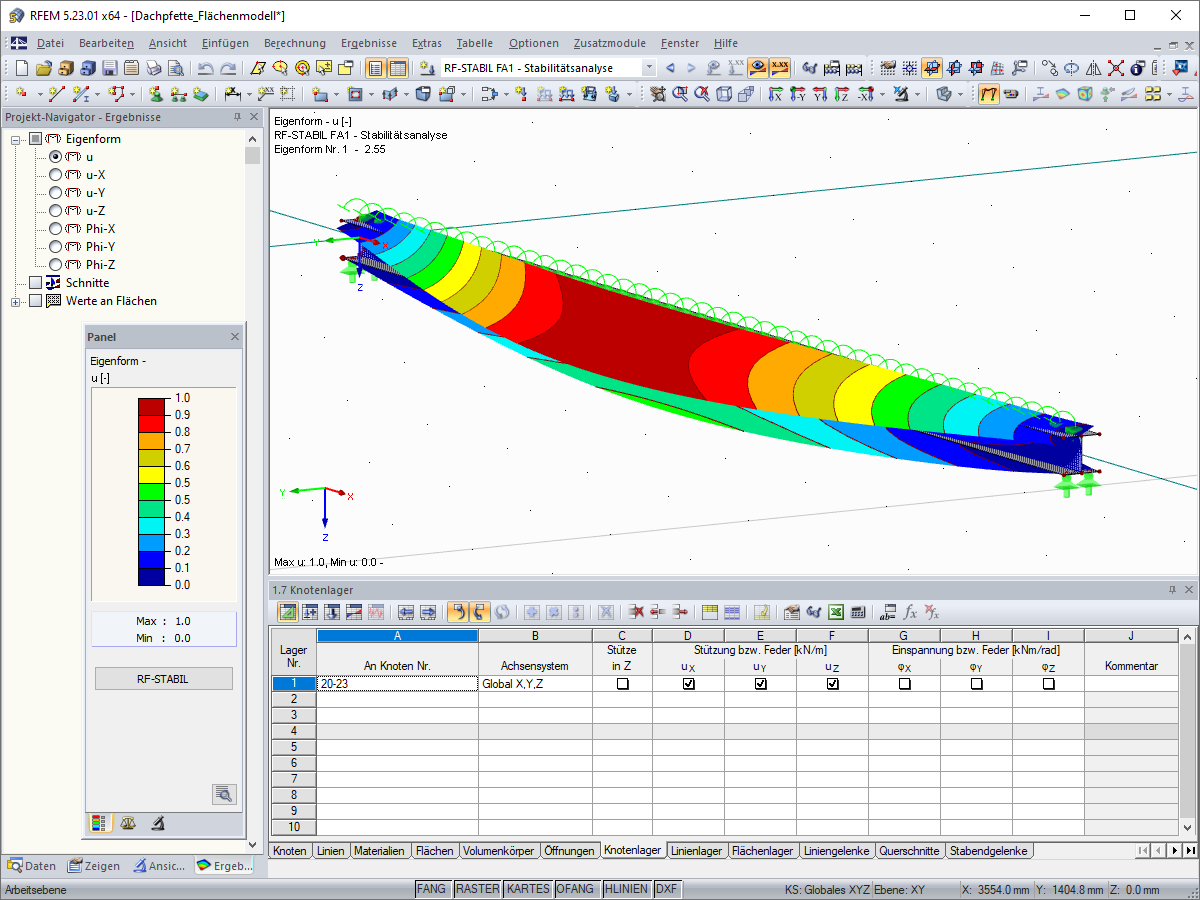
Task: Check the φX restraint checkbox in row 1
Action: [x=905, y=684]
